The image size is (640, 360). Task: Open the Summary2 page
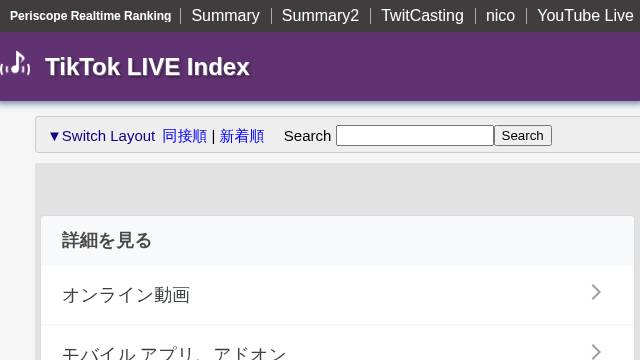[320, 16]
